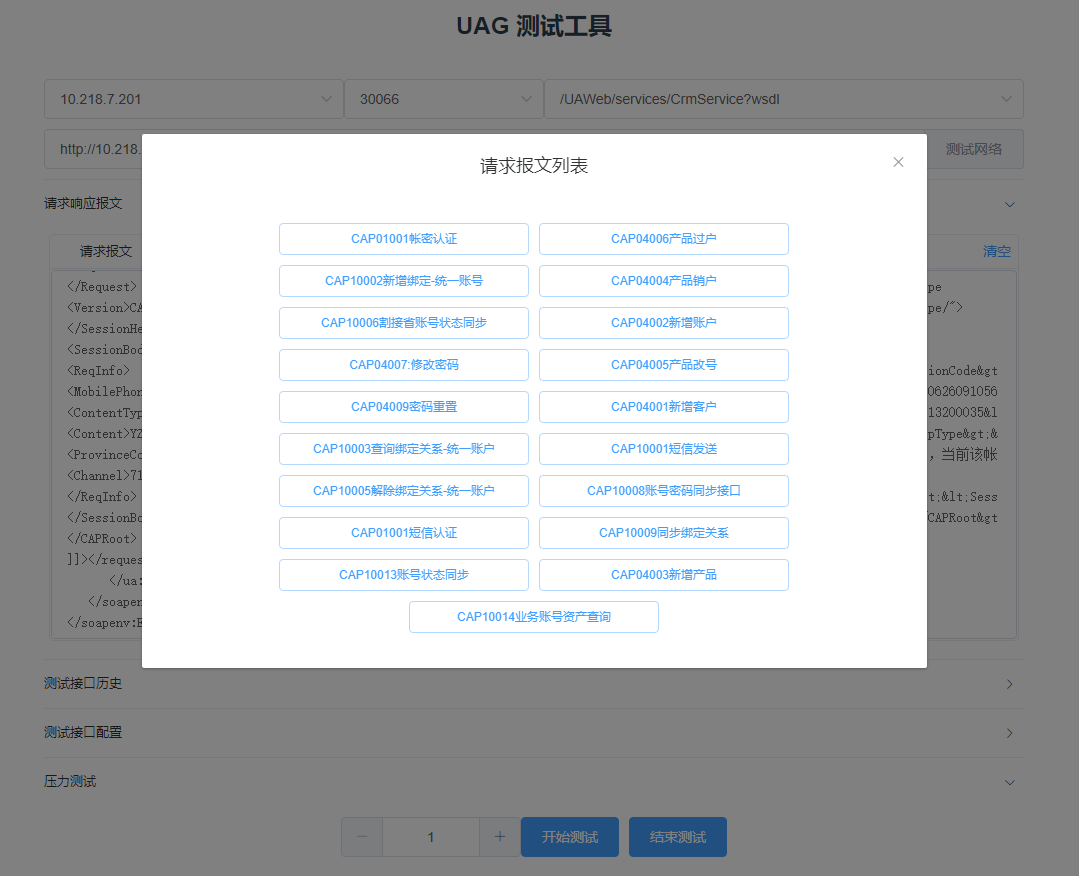1079x876 pixels.
Task: Select CAP10014业务账号资产查询 message
Action: click(534, 617)
